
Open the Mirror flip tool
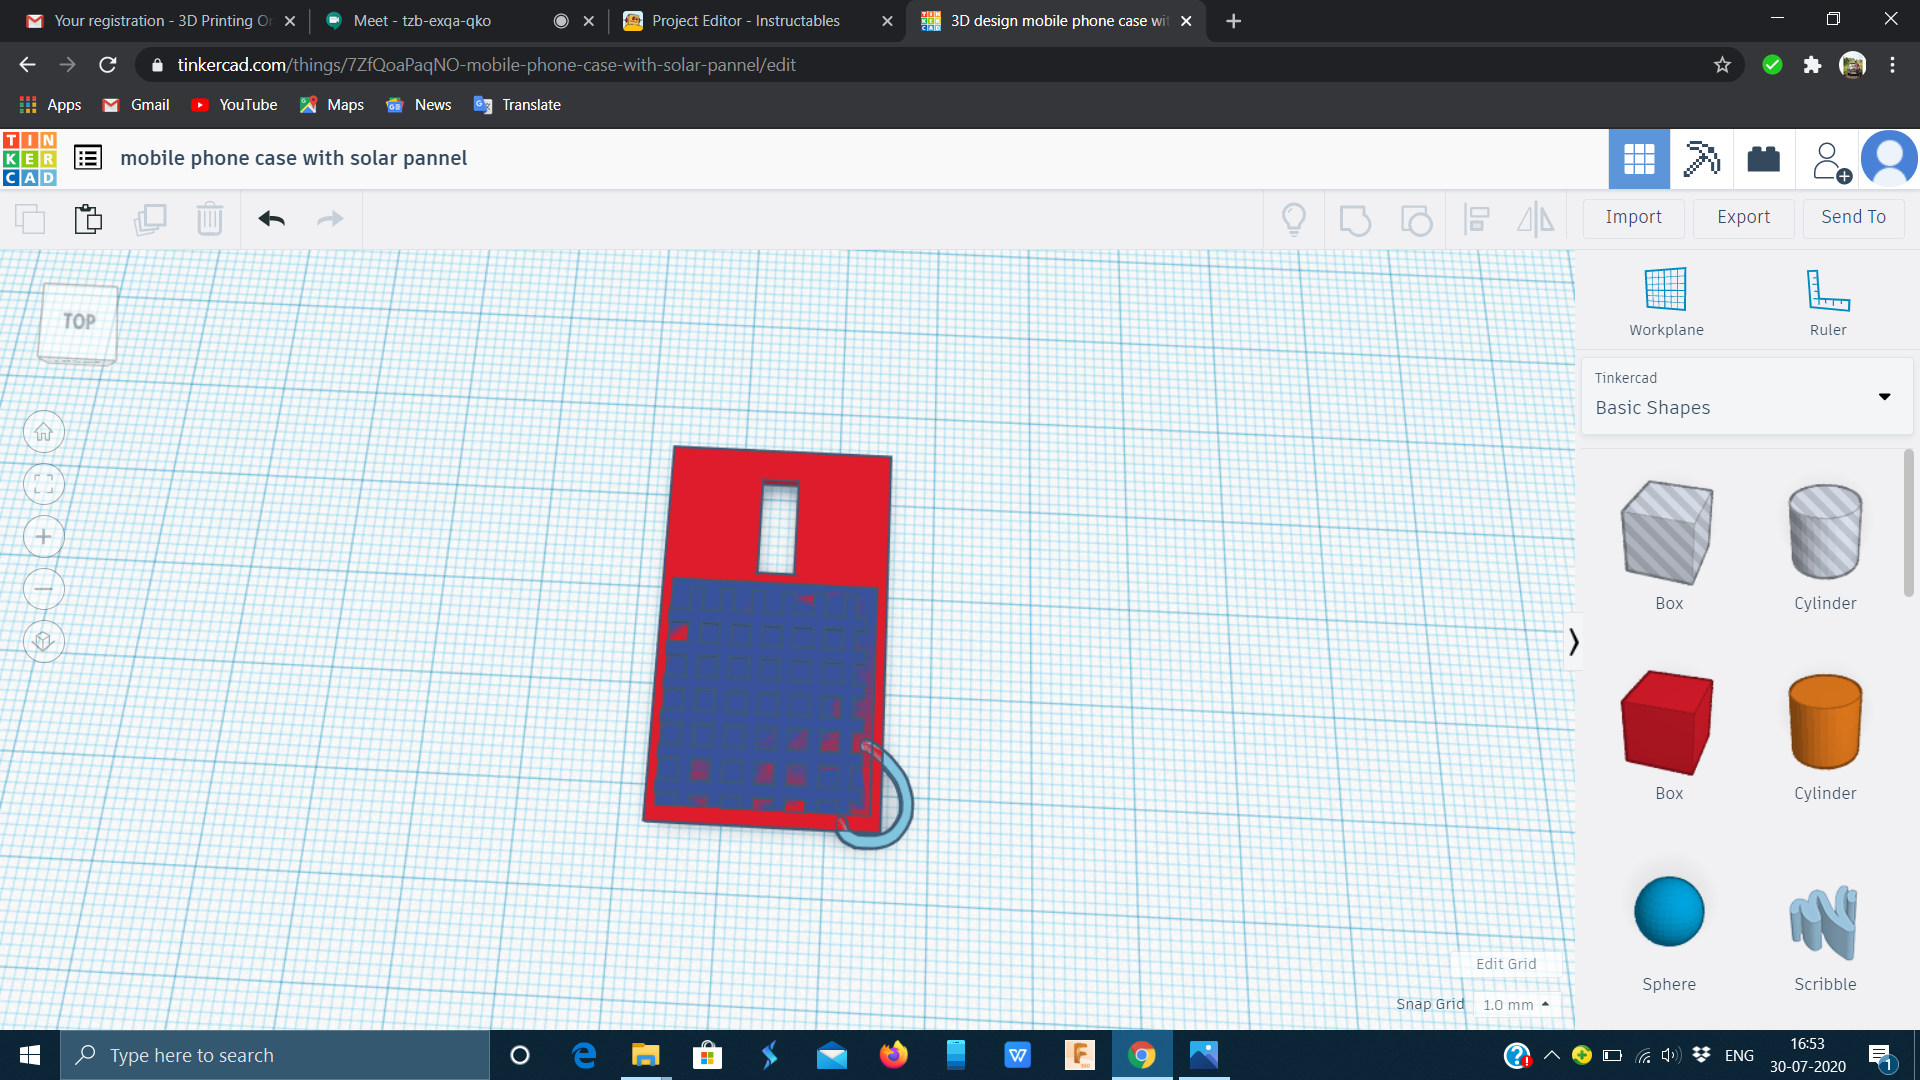1535,219
